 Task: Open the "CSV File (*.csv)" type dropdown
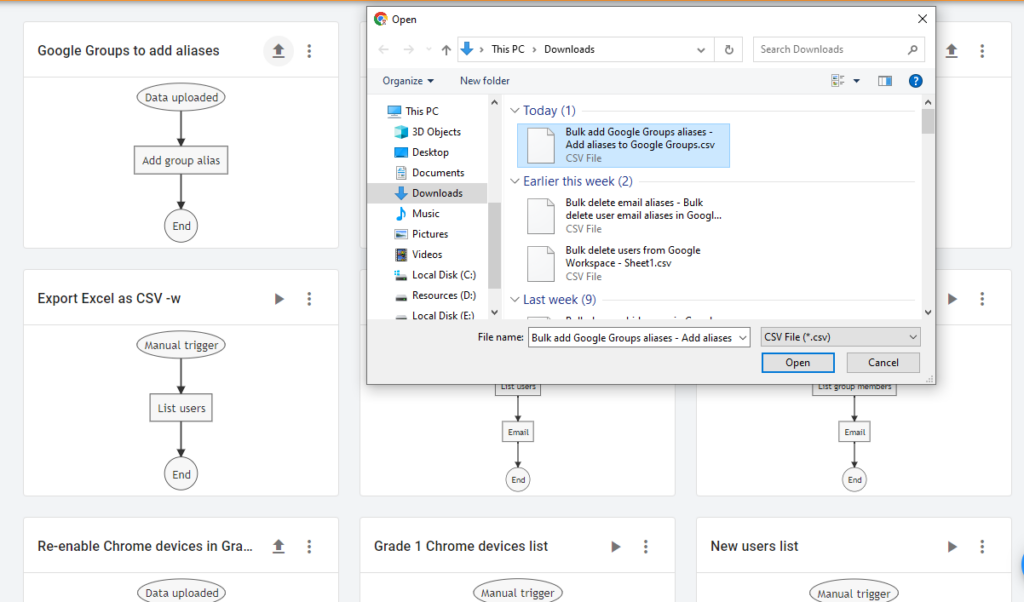[x=840, y=337]
